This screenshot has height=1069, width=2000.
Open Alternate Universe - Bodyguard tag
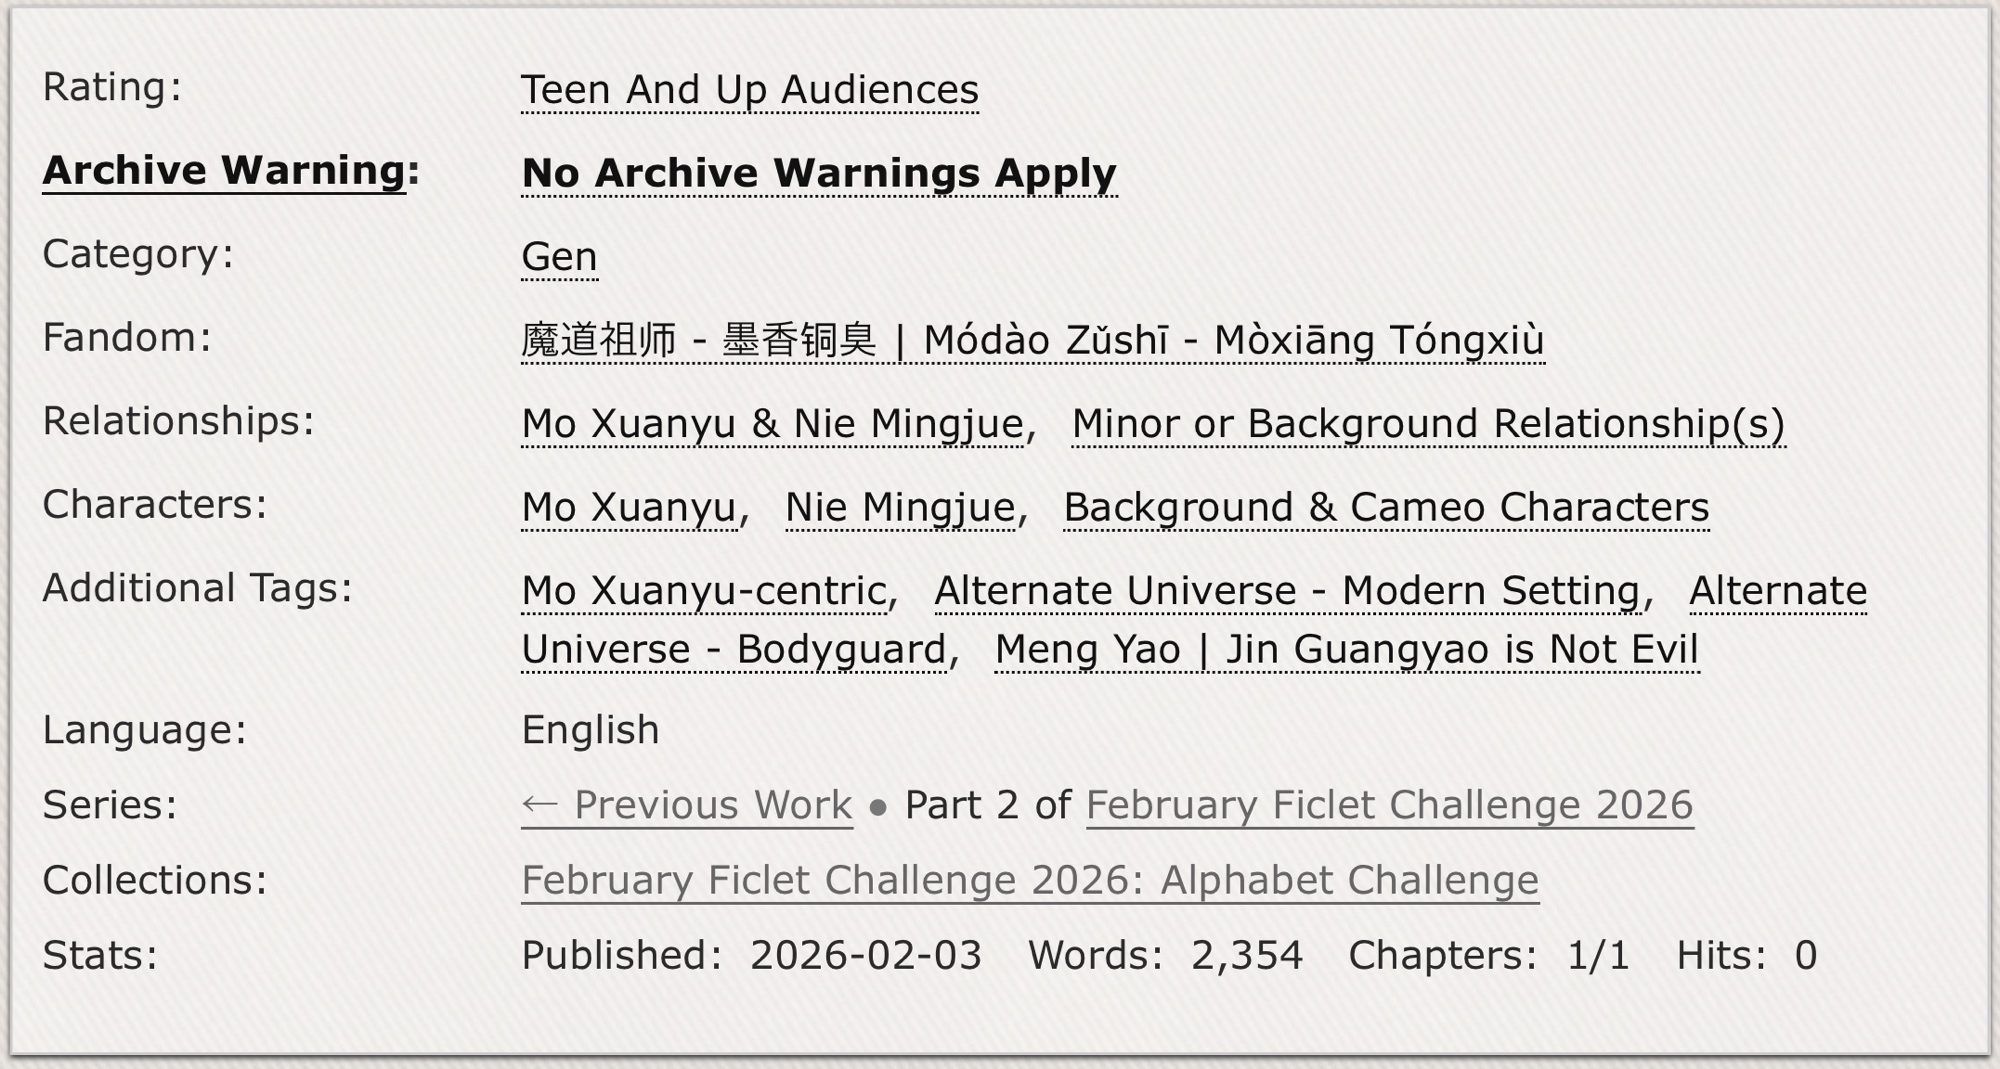coord(733,650)
